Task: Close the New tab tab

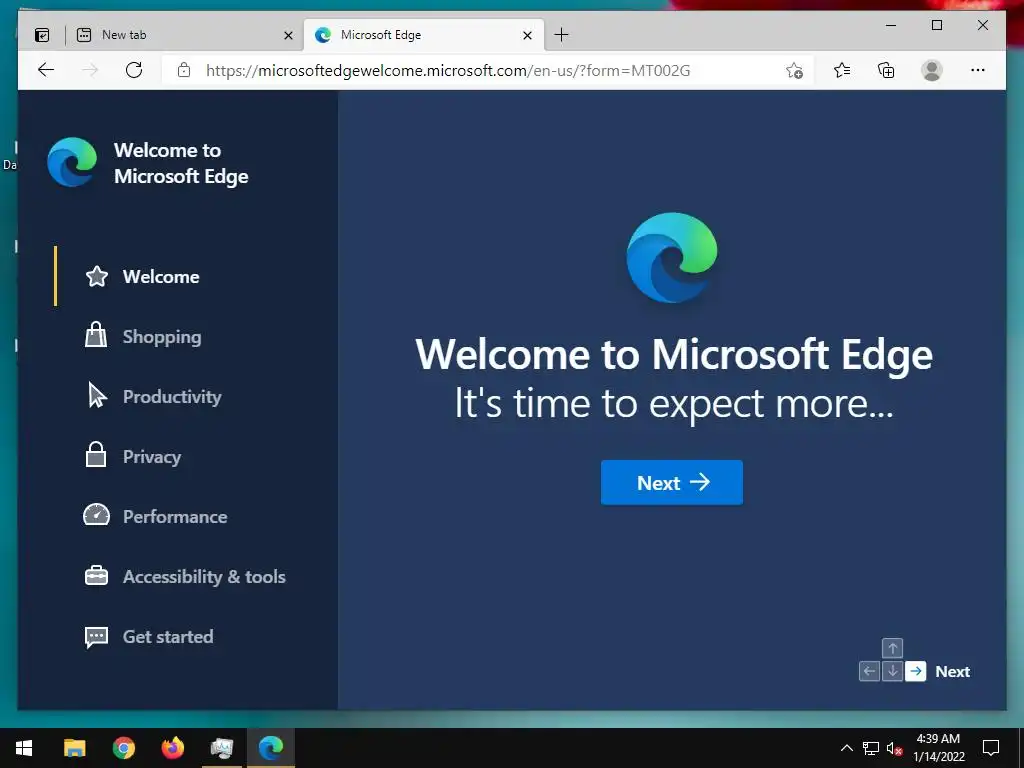Action: 288,35
